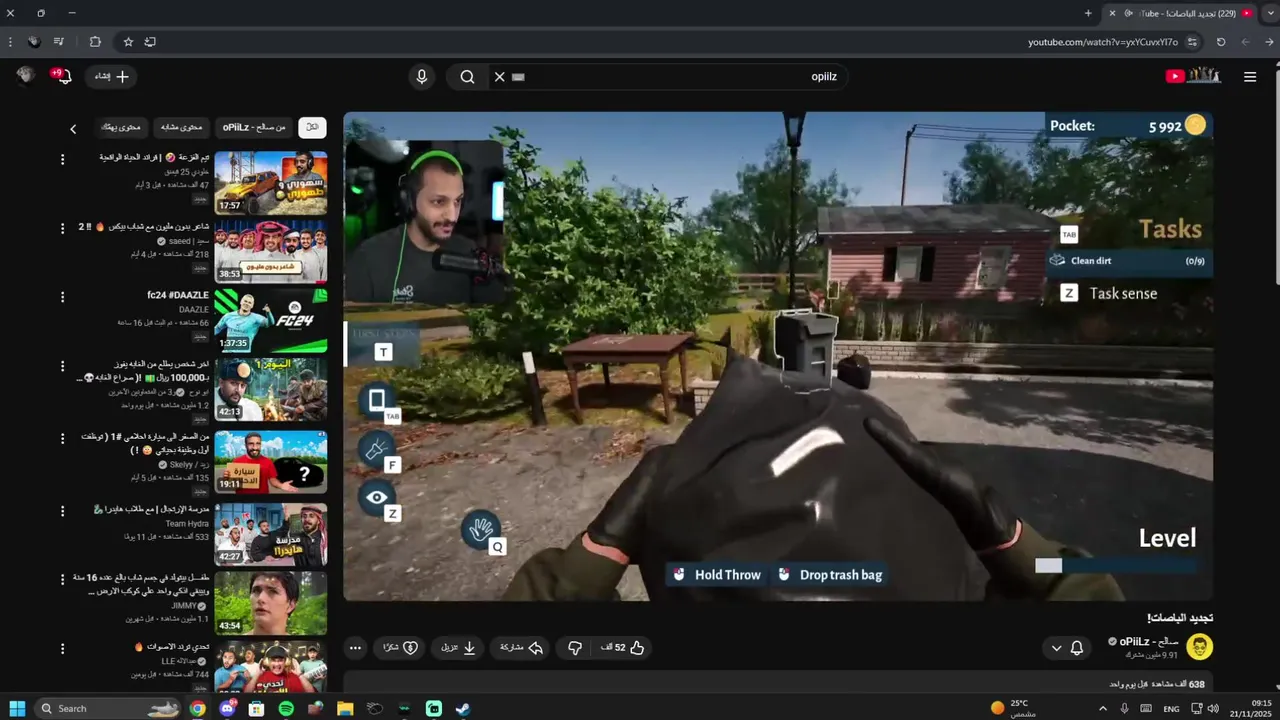
Task: Open the 19:11 car video thumbnail
Action: (270, 462)
